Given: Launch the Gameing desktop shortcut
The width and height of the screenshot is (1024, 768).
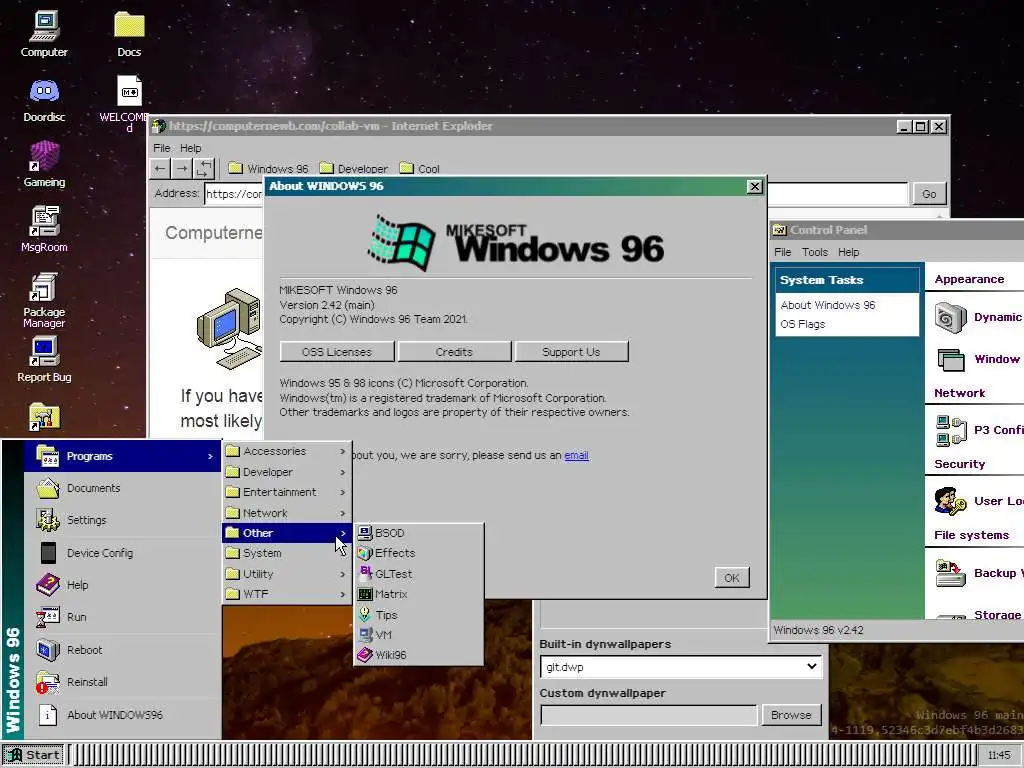Looking at the screenshot, I should [44, 164].
